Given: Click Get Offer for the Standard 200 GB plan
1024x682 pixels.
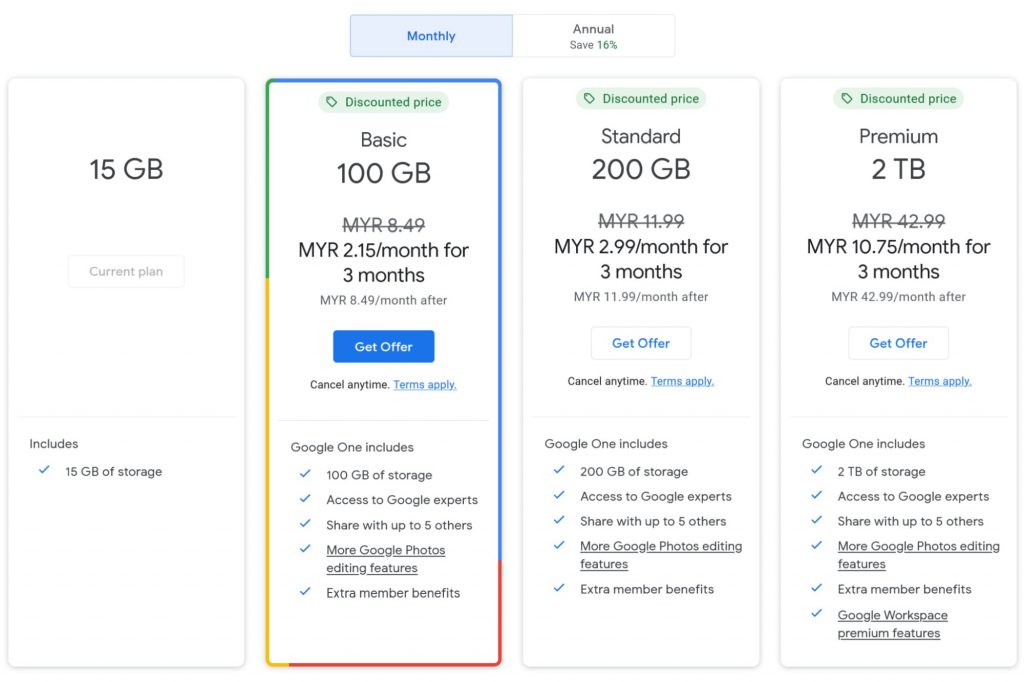Looking at the screenshot, I should (641, 343).
